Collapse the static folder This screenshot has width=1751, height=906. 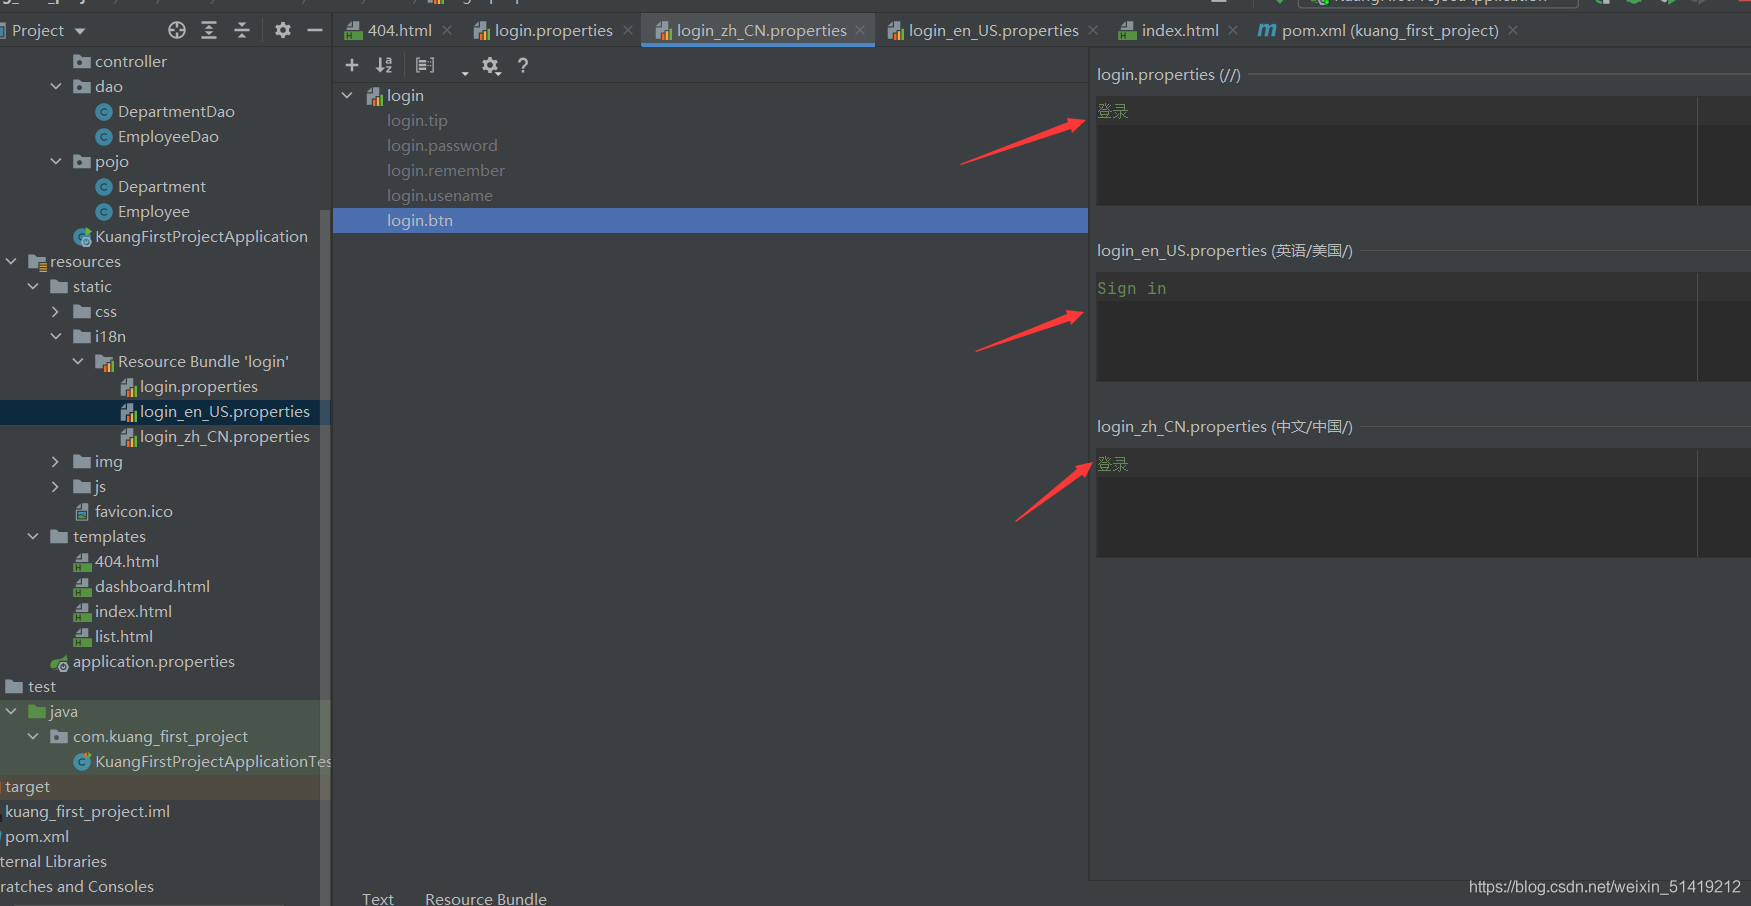(33, 286)
